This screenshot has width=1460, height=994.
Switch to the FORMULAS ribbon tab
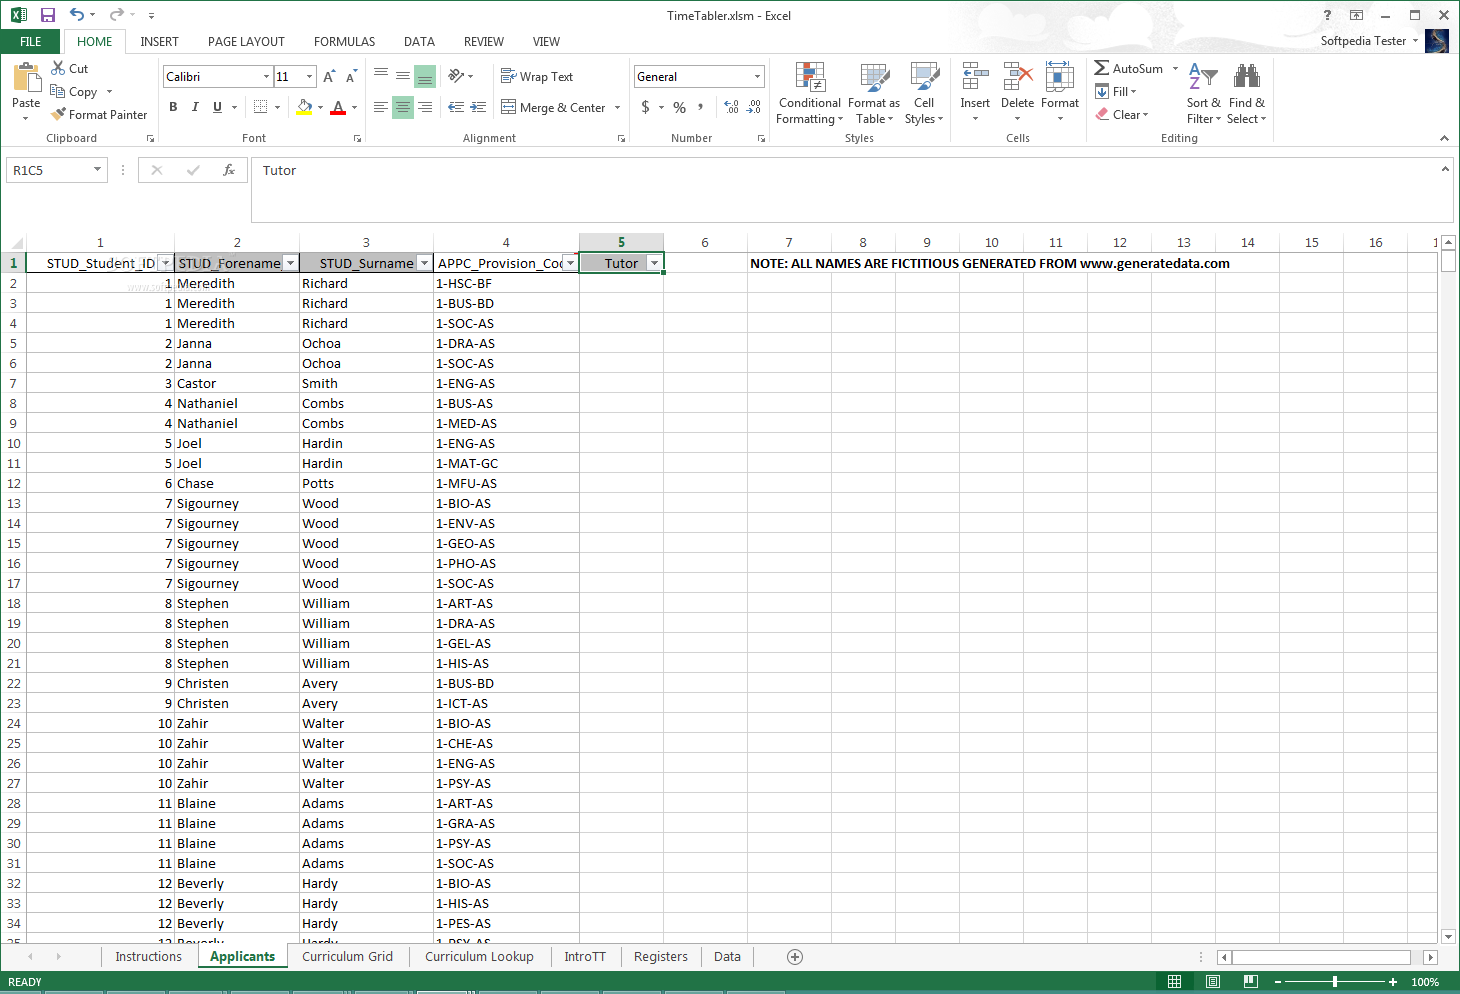(x=344, y=41)
